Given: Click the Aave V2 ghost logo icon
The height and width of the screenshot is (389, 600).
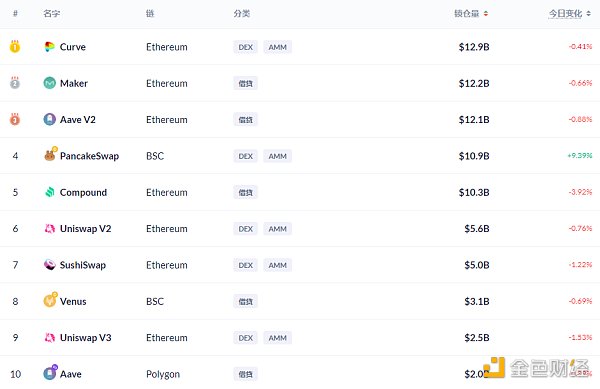Looking at the screenshot, I should [49, 119].
